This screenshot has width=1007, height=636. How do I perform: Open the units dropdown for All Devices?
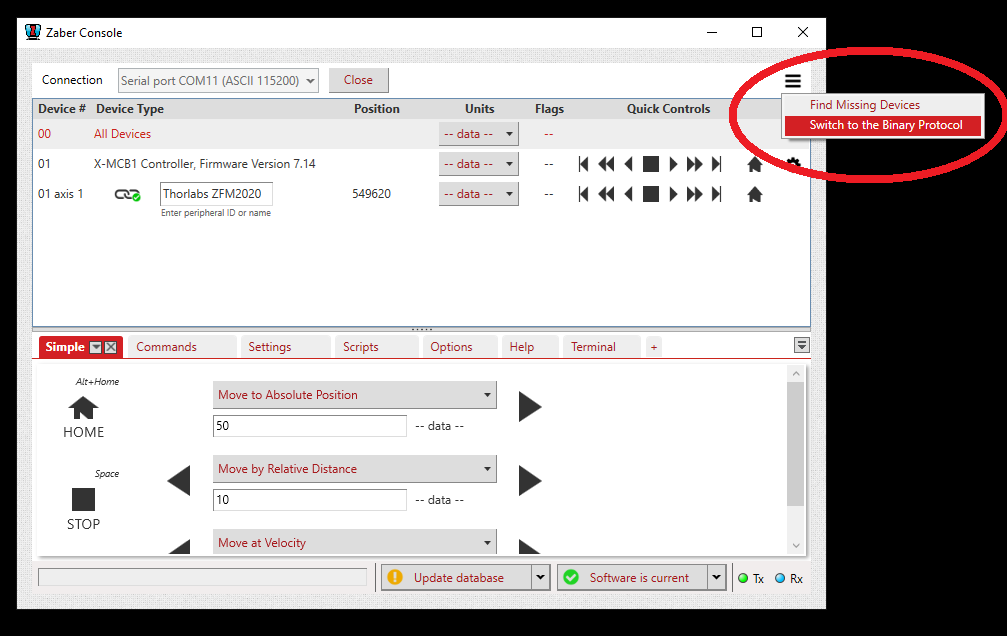(509, 134)
